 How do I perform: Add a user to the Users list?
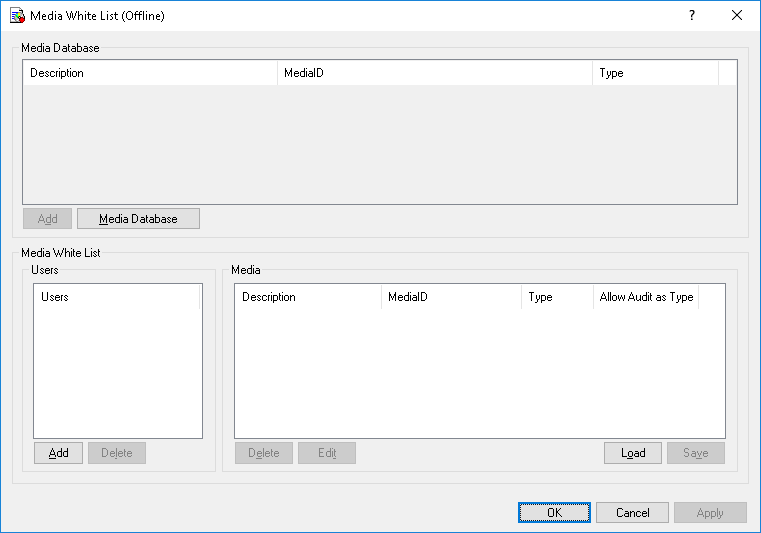click(x=58, y=453)
